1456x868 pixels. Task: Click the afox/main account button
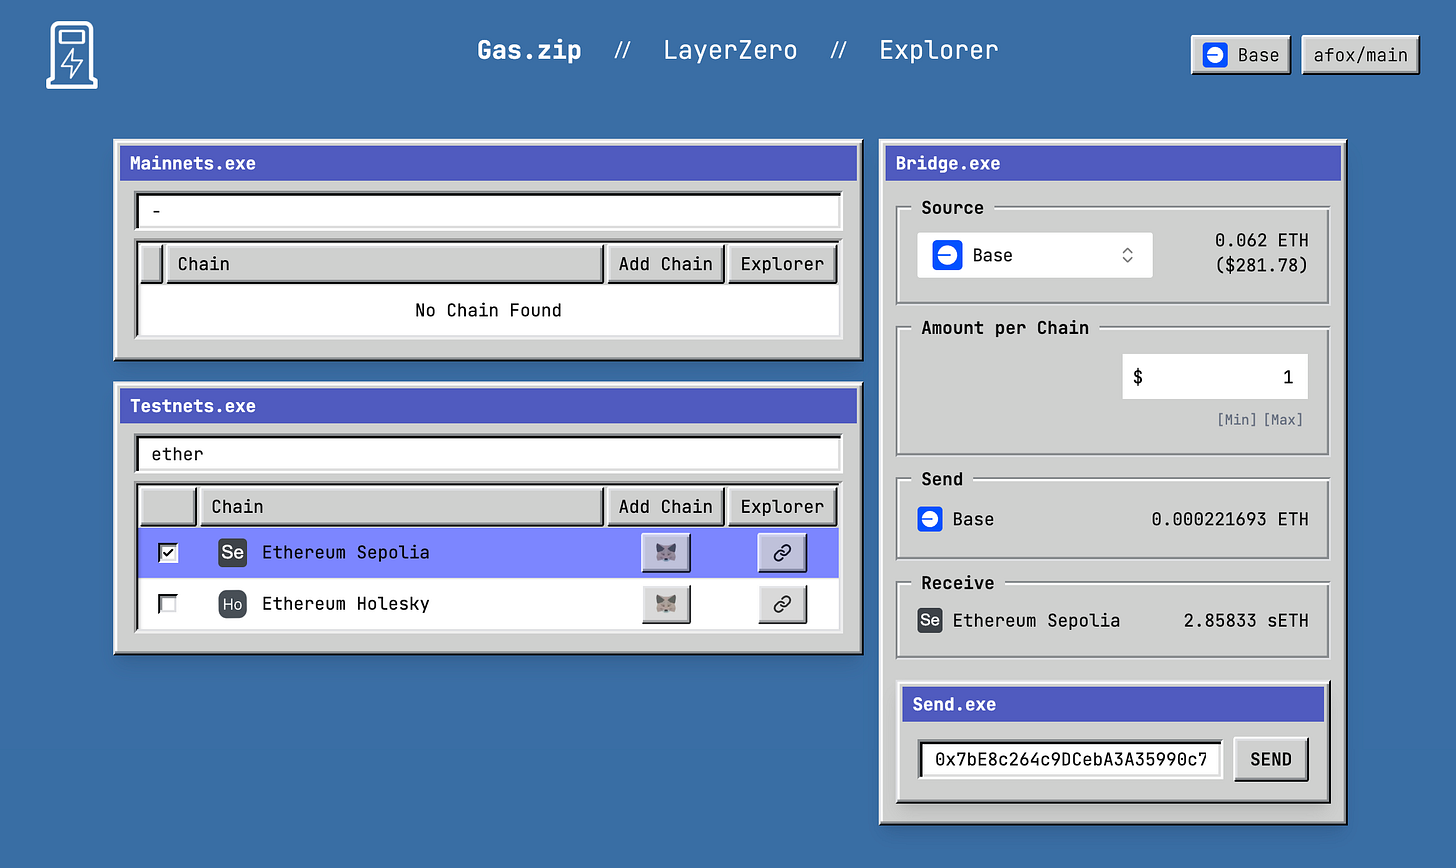click(x=1360, y=55)
